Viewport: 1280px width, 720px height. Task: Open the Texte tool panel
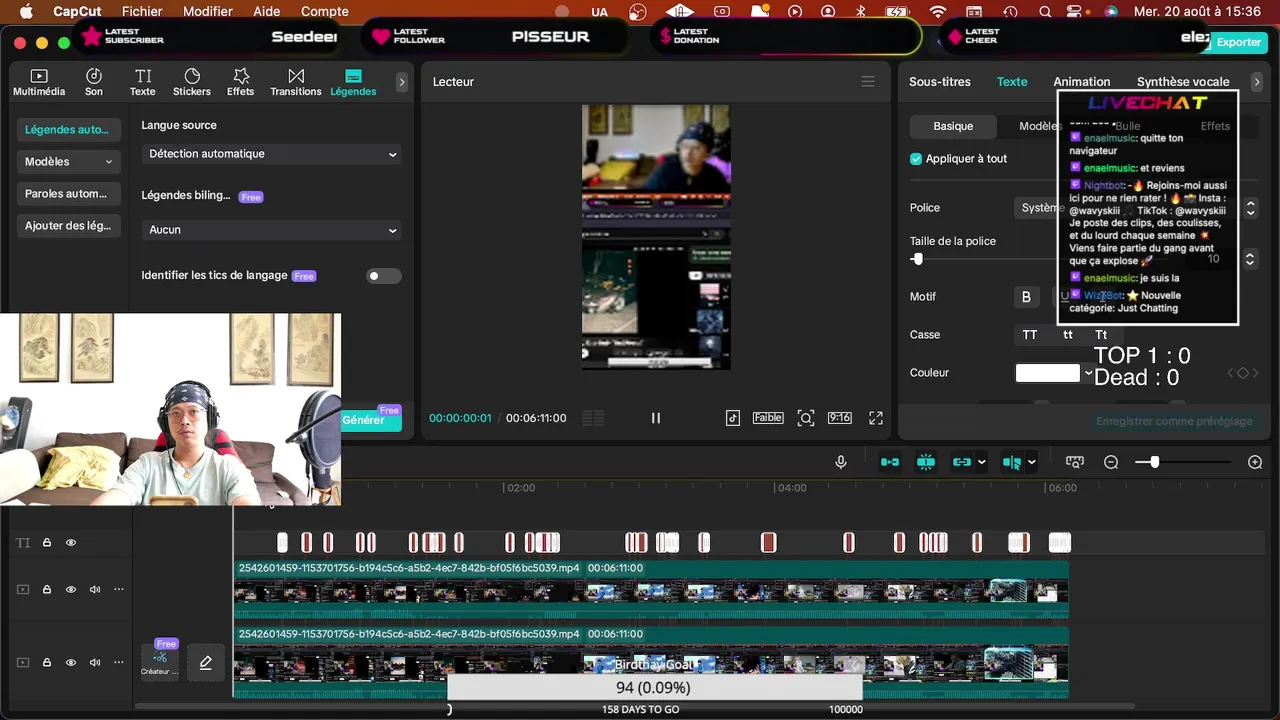tap(143, 82)
